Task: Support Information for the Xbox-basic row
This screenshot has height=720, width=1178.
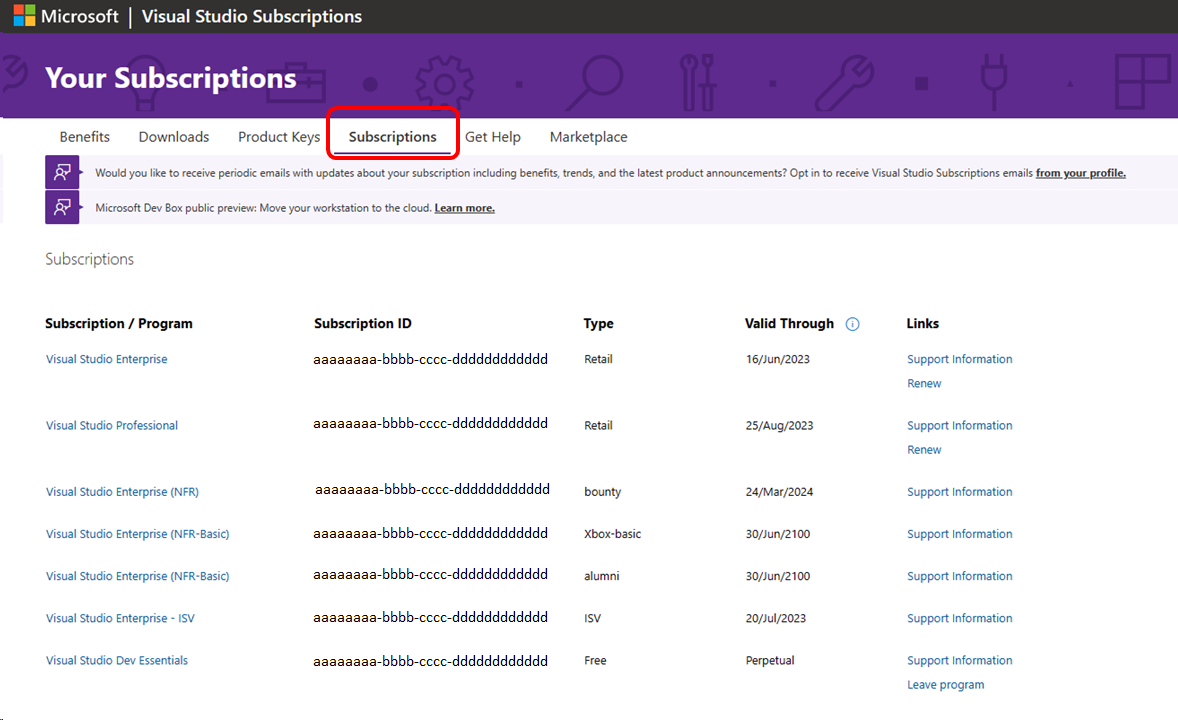Action: (x=959, y=534)
